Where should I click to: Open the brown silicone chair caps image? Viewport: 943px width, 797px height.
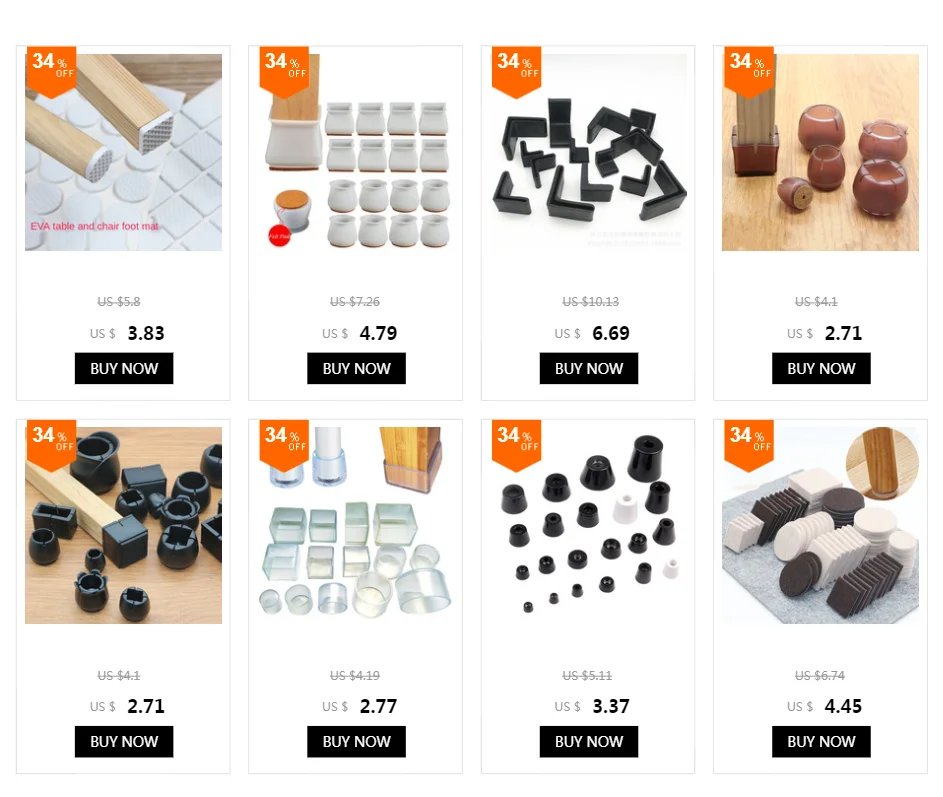[x=820, y=152]
